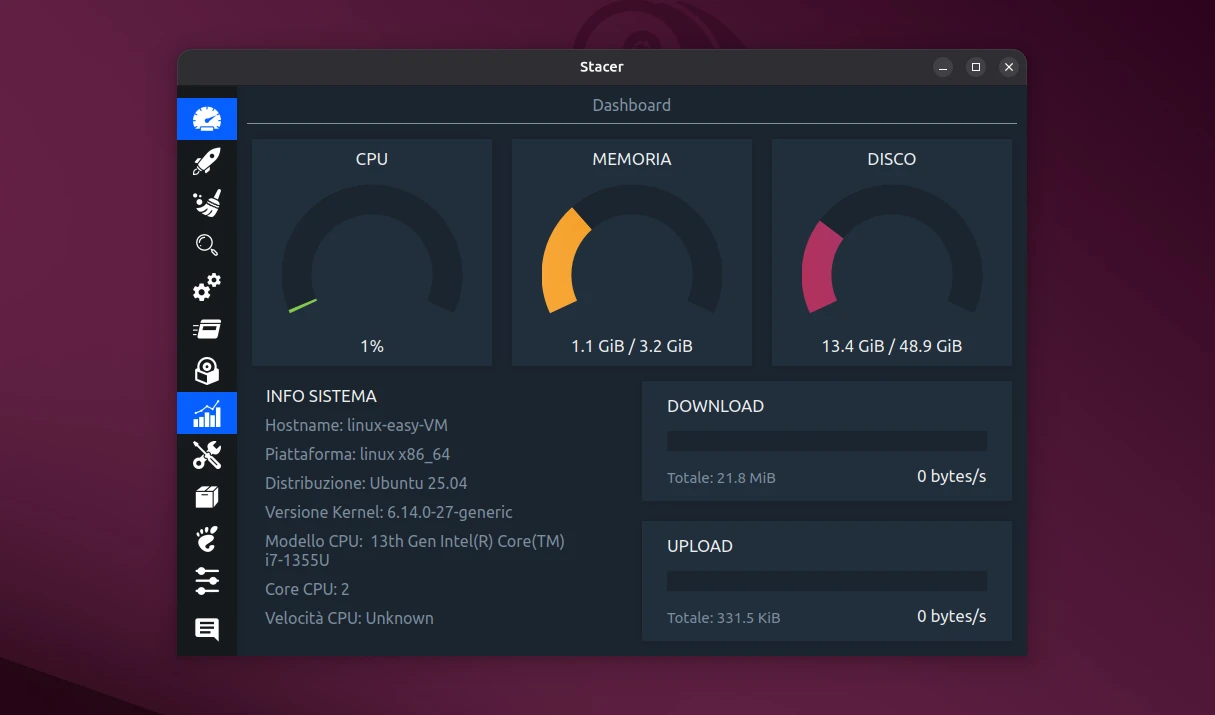Click the DOWNLOAD progress bar
Viewport: 1215px width, 715px height.
[826, 440]
